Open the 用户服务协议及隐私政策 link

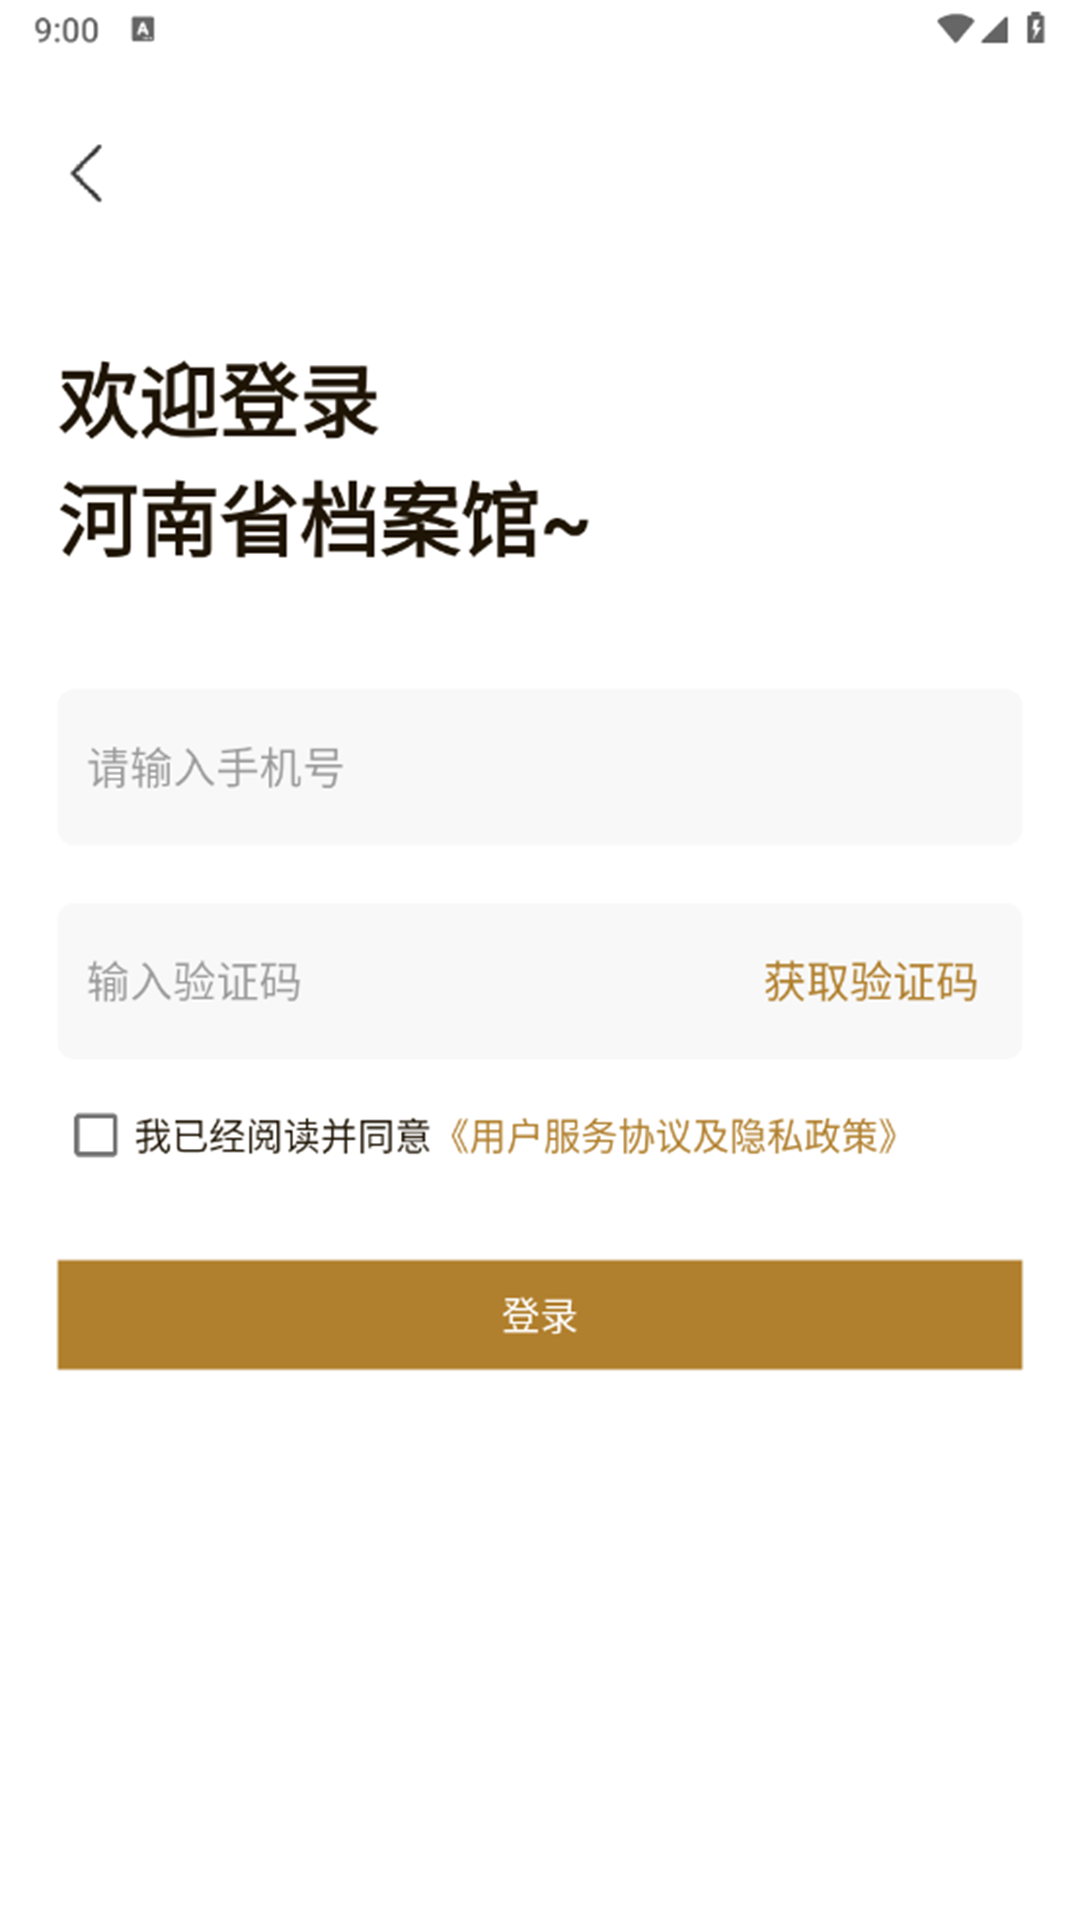[673, 1137]
